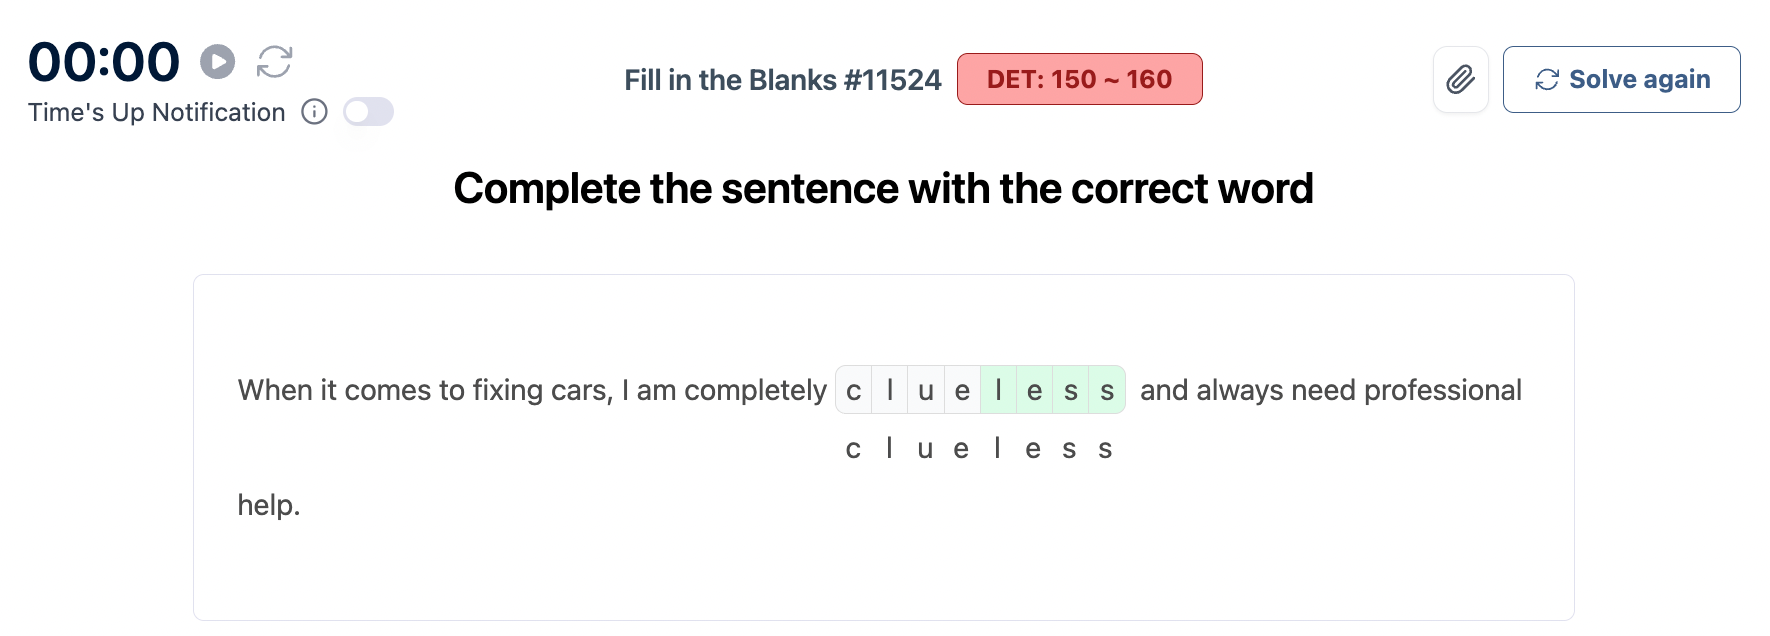Click the last letter box of "clueless"
1770x636 pixels.
[x=1107, y=390]
